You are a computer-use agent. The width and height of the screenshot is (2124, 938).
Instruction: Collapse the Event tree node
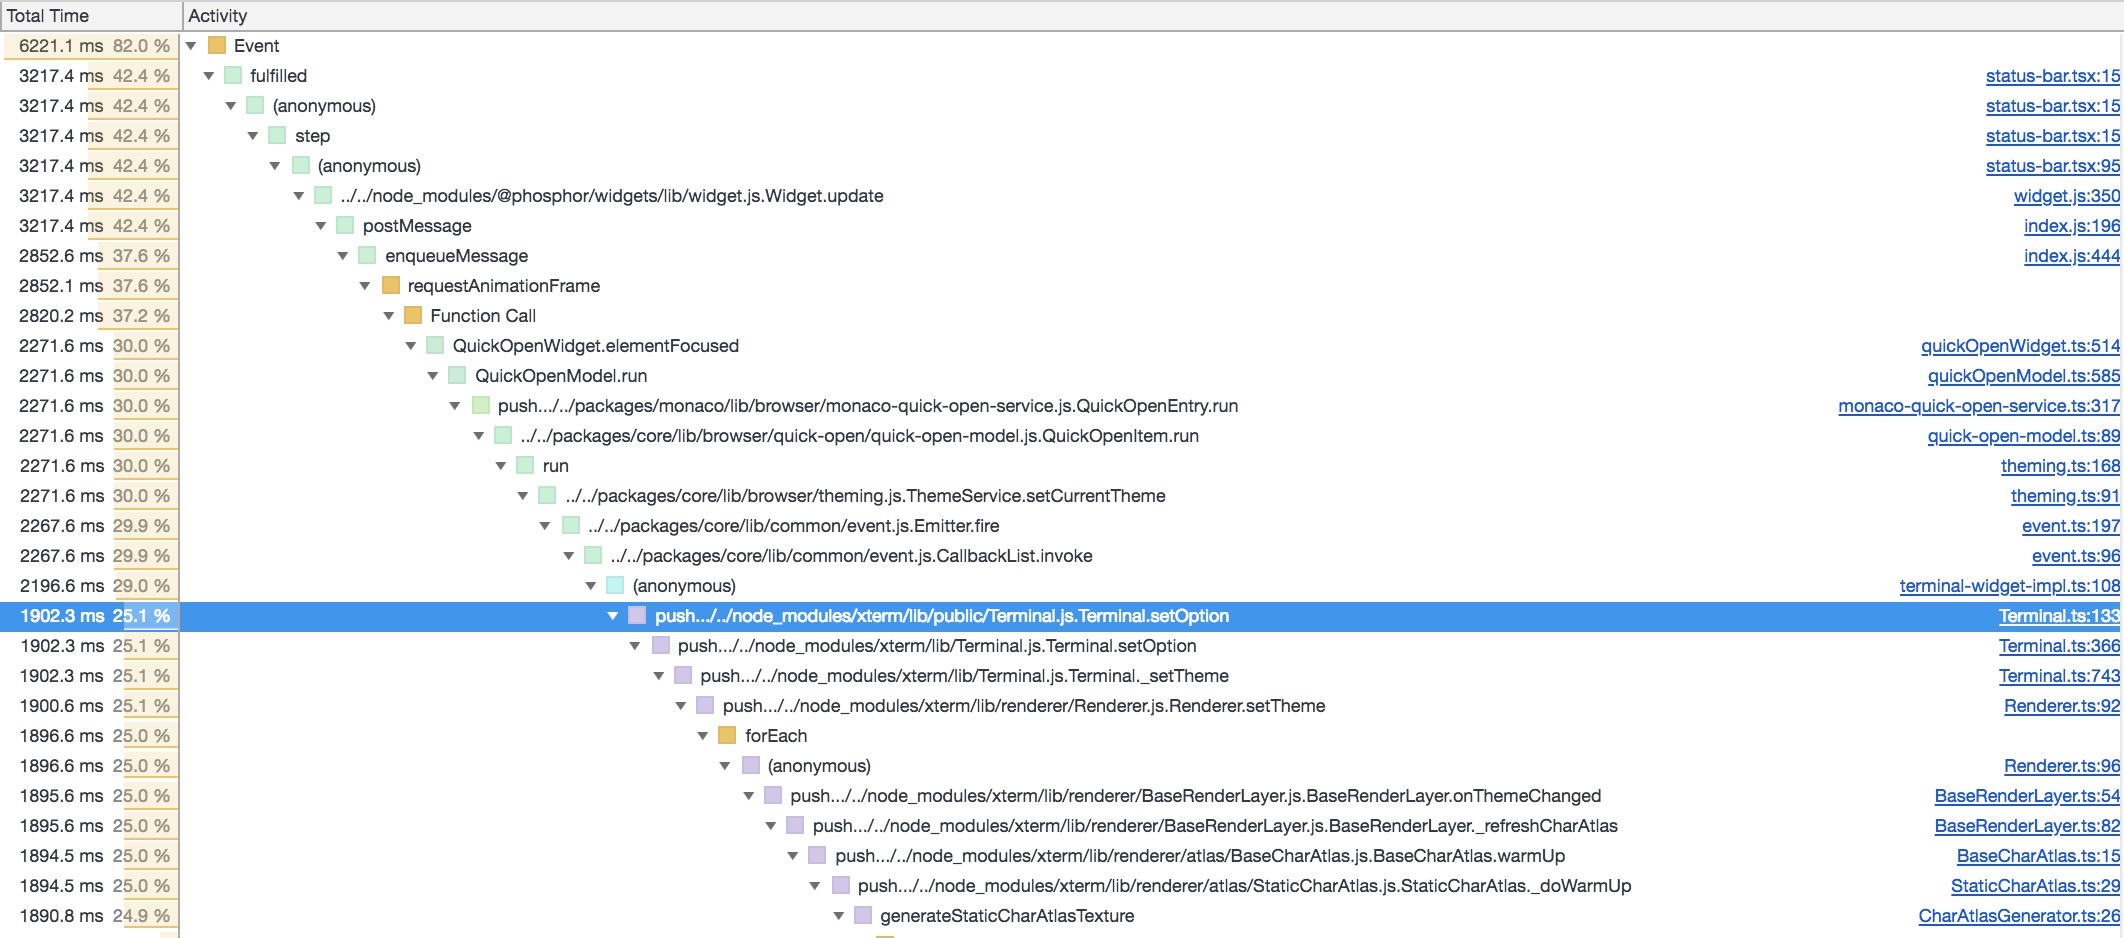(x=190, y=46)
